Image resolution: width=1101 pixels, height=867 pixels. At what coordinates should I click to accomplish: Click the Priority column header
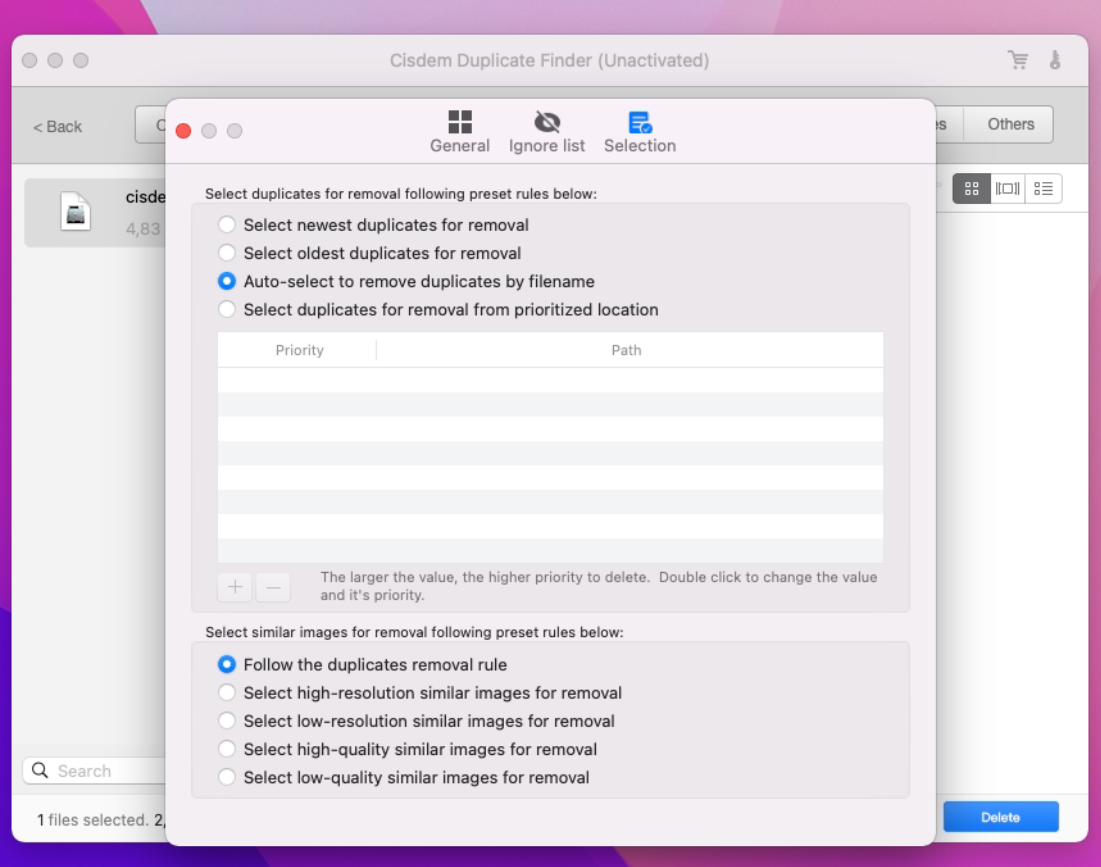[x=299, y=350]
